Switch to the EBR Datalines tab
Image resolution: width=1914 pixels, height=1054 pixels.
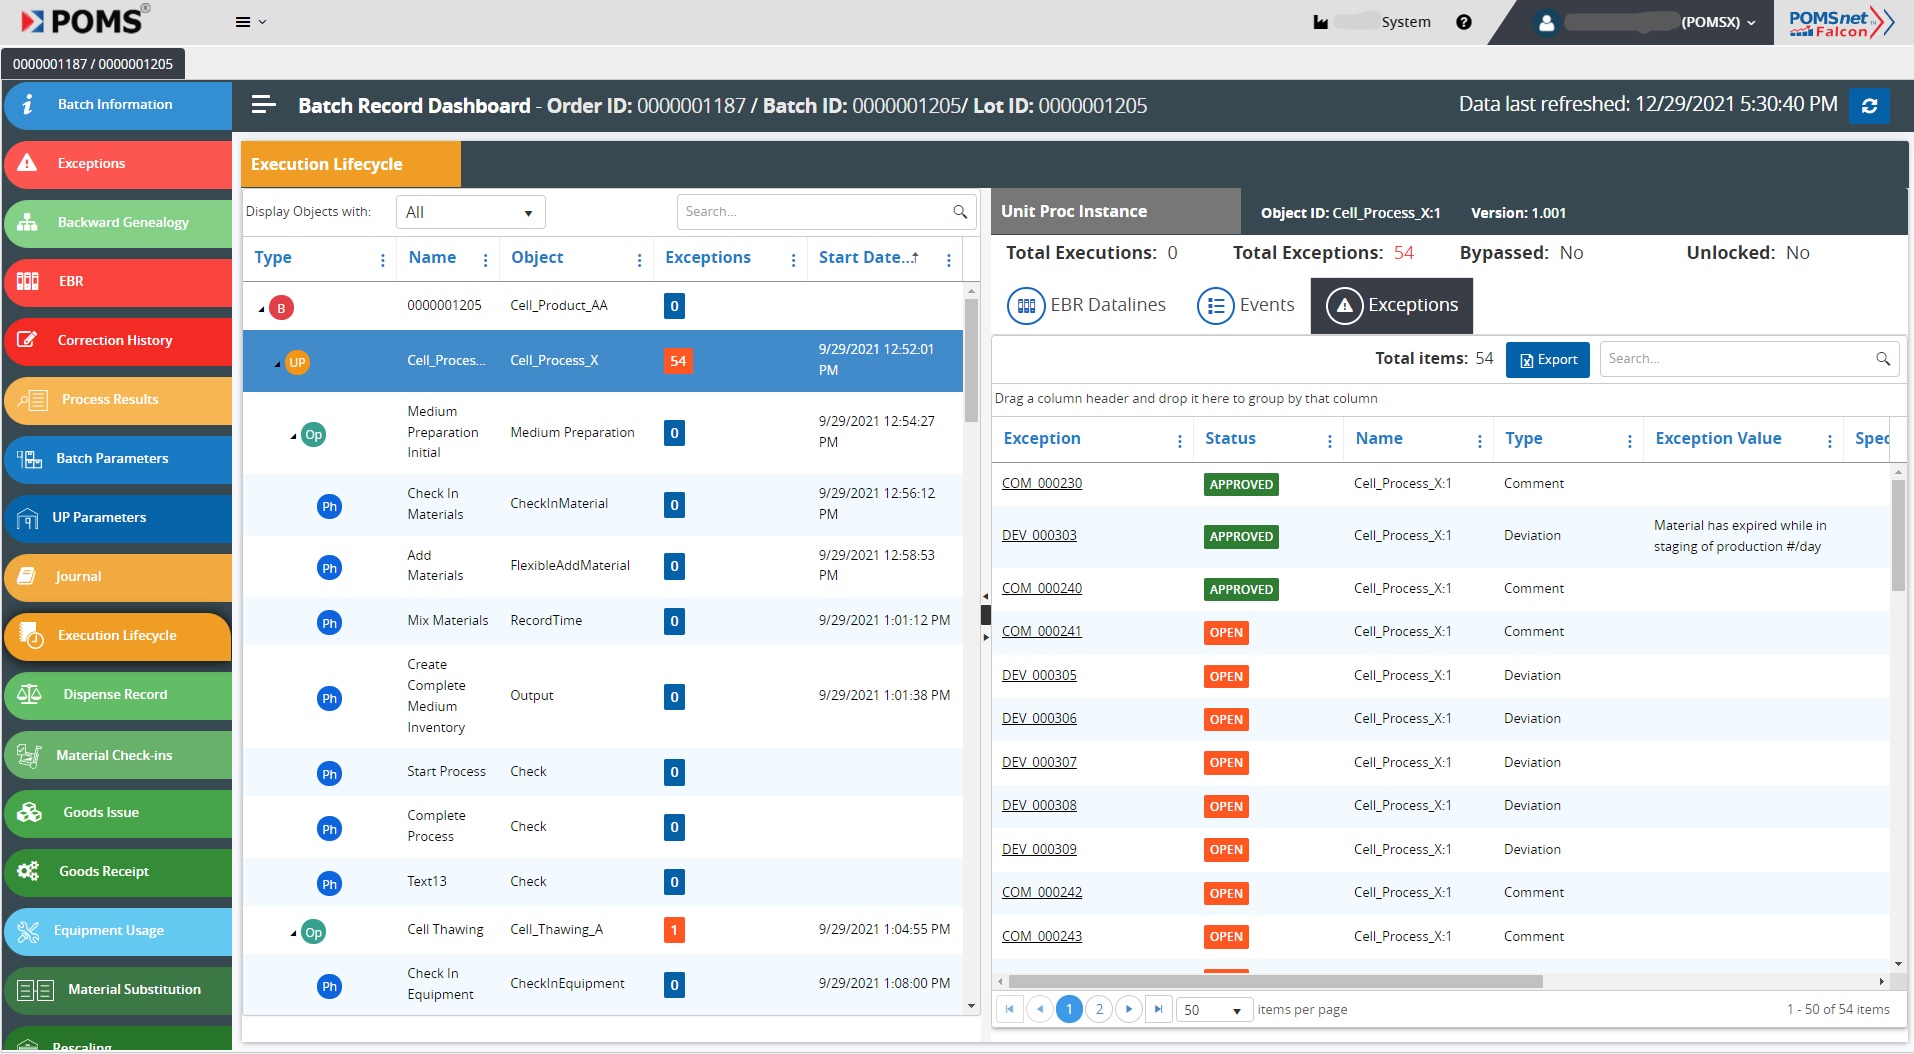pyautogui.click(x=1086, y=305)
